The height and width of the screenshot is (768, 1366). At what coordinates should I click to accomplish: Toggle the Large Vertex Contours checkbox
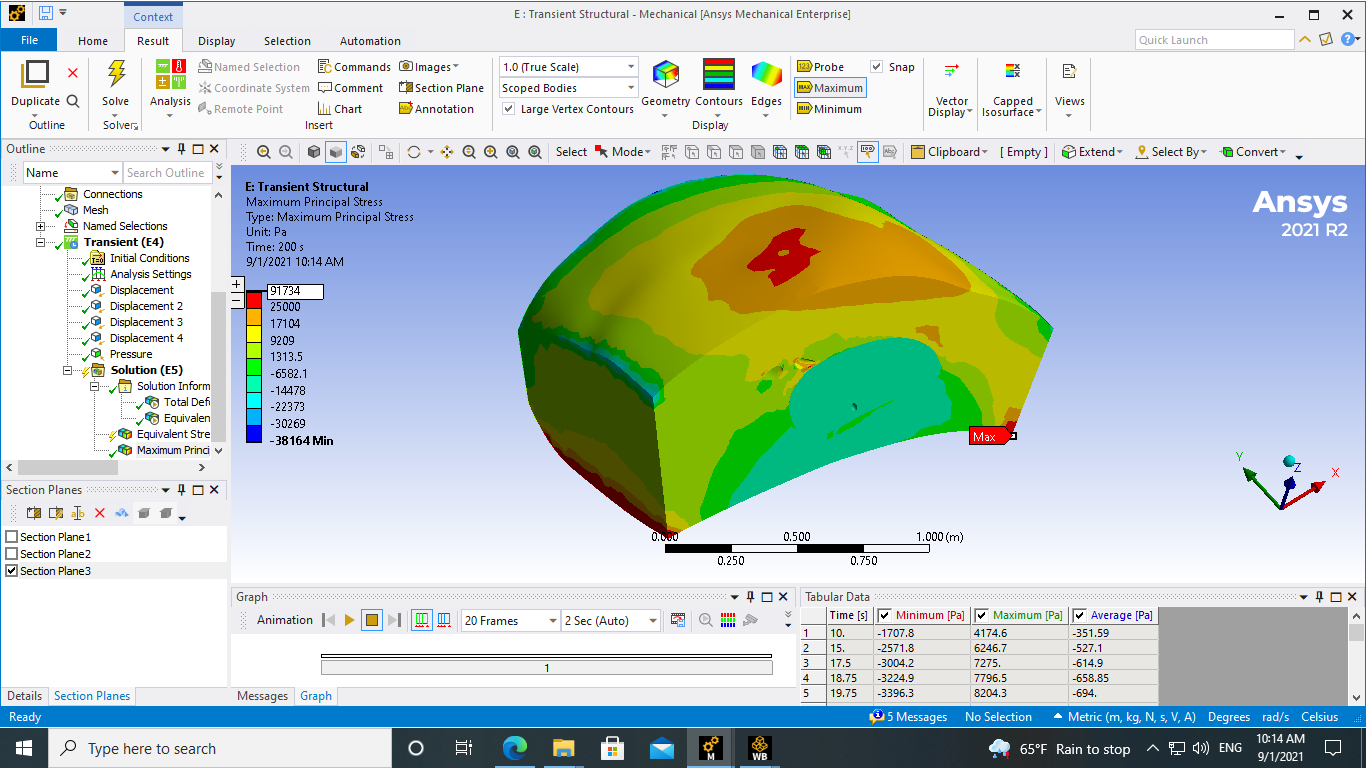pos(509,109)
